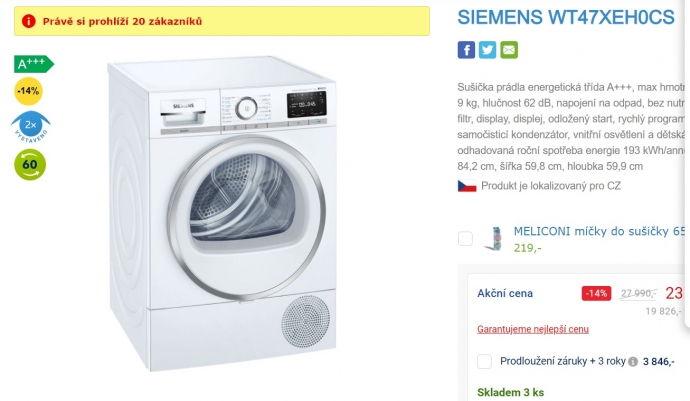Share product via Facebook icon
Screen dimensions: 690x401
(x=466, y=50)
